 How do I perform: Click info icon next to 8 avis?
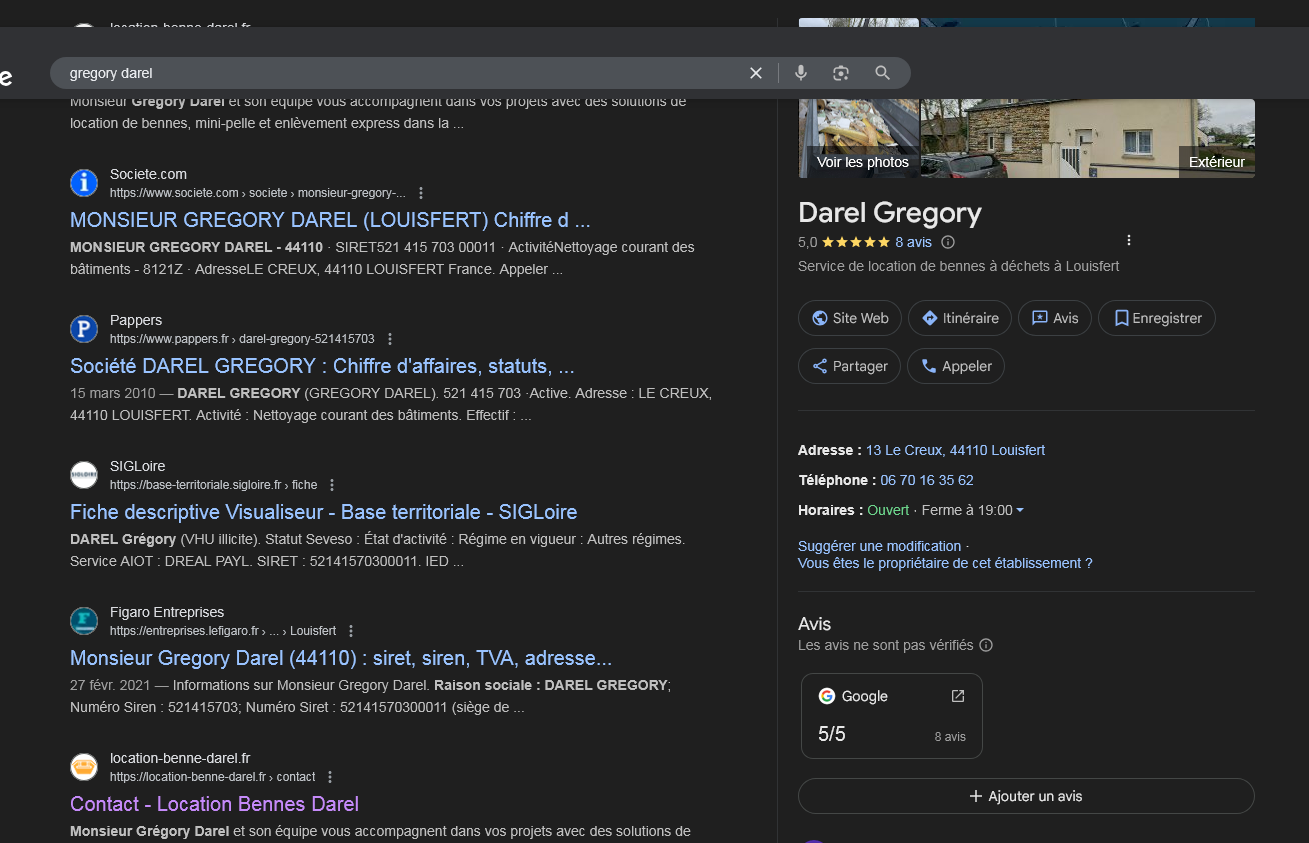948,242
